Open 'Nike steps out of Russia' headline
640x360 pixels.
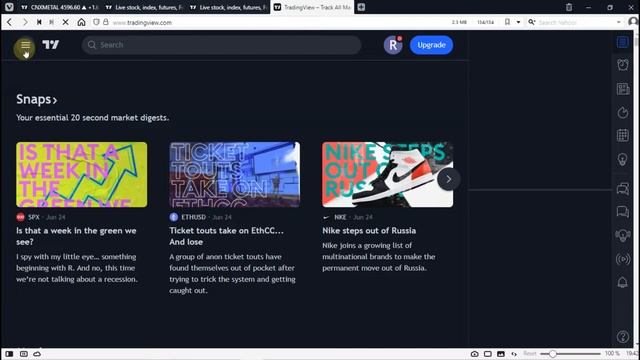[369, 231]
